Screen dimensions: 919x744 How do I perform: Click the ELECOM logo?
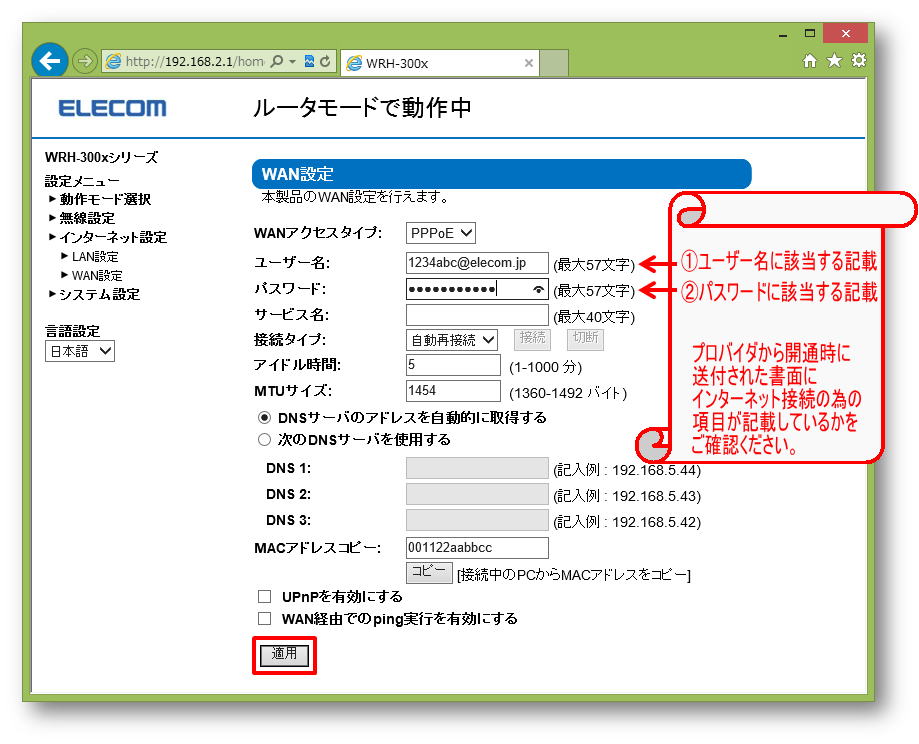(113, 108)
